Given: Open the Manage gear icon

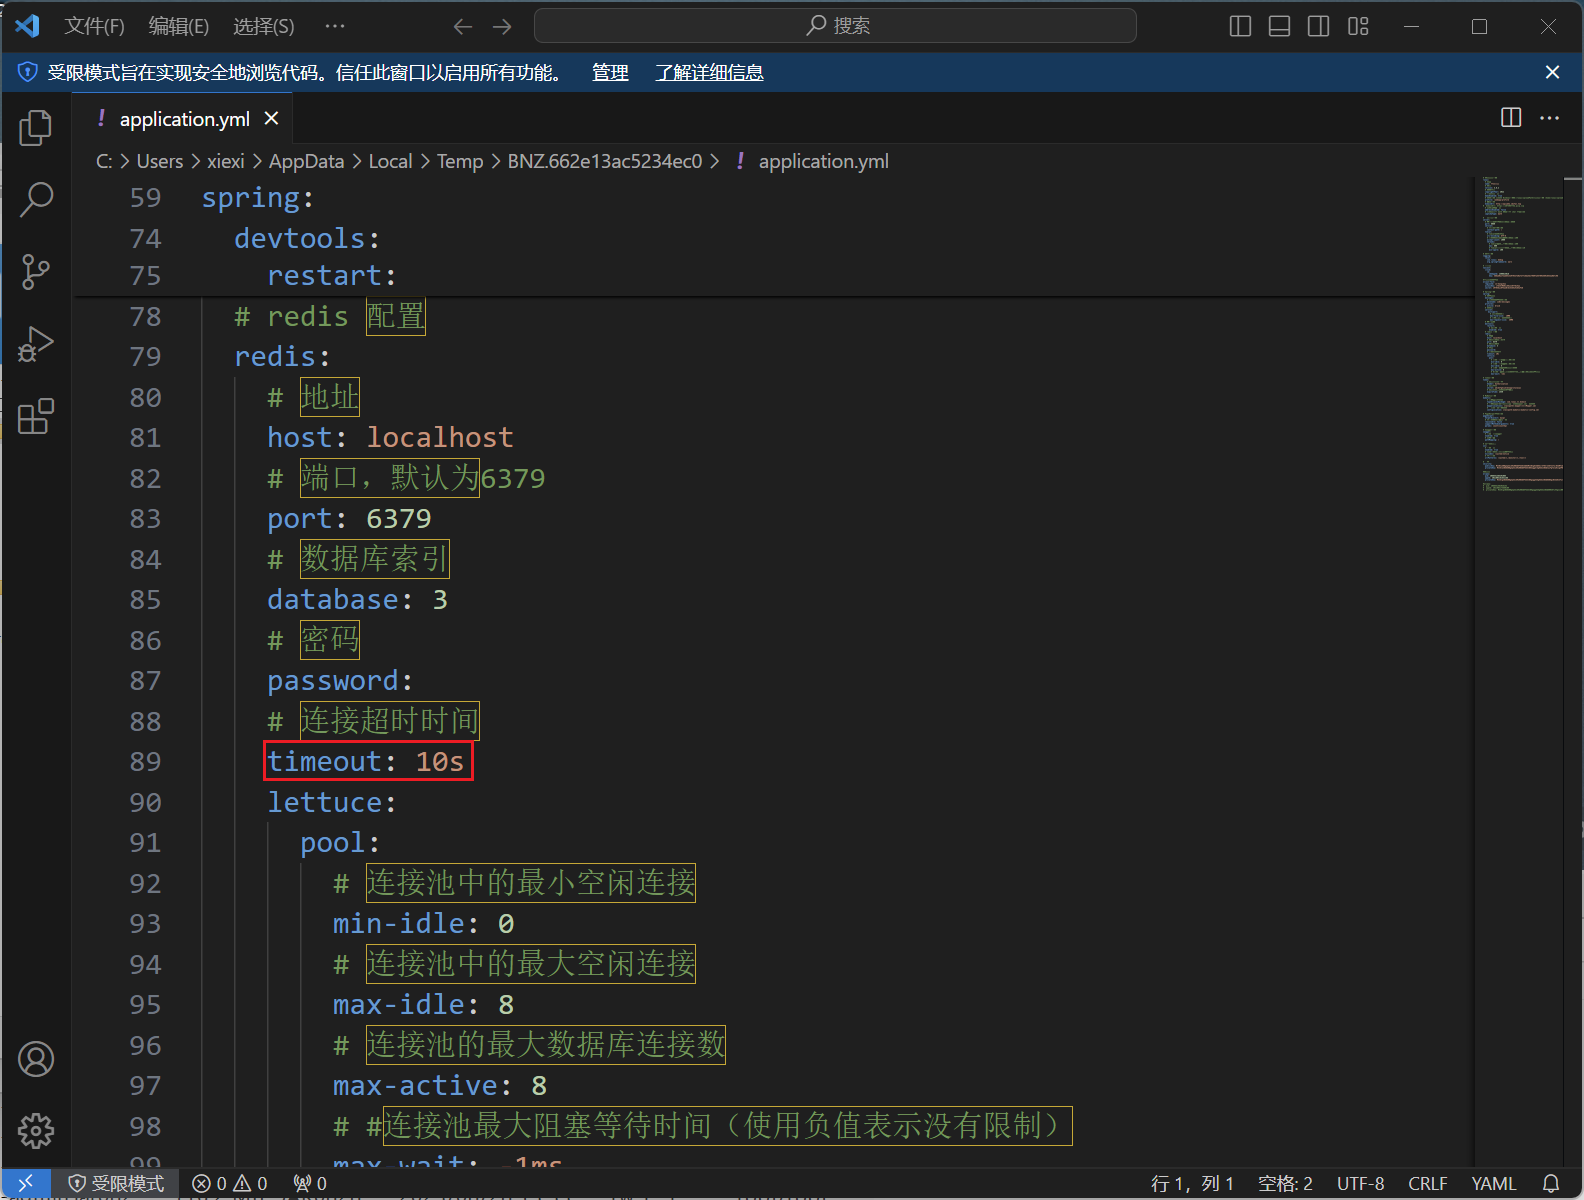Looking at the screenshot, I should pyautogui.click(x=36, y=1131).
